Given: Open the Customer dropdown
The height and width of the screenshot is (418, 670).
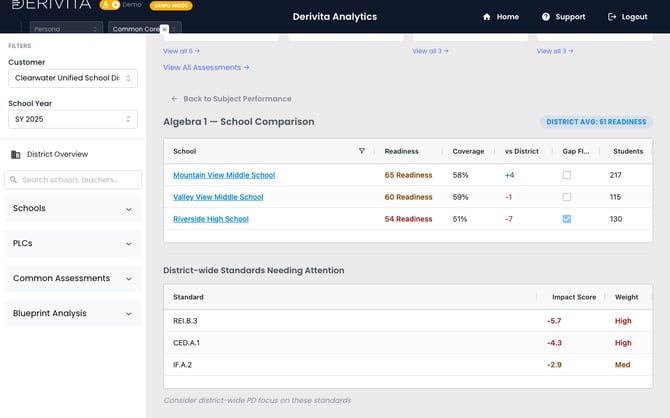Looking at the screenshot, I should [x=73, y=78].
